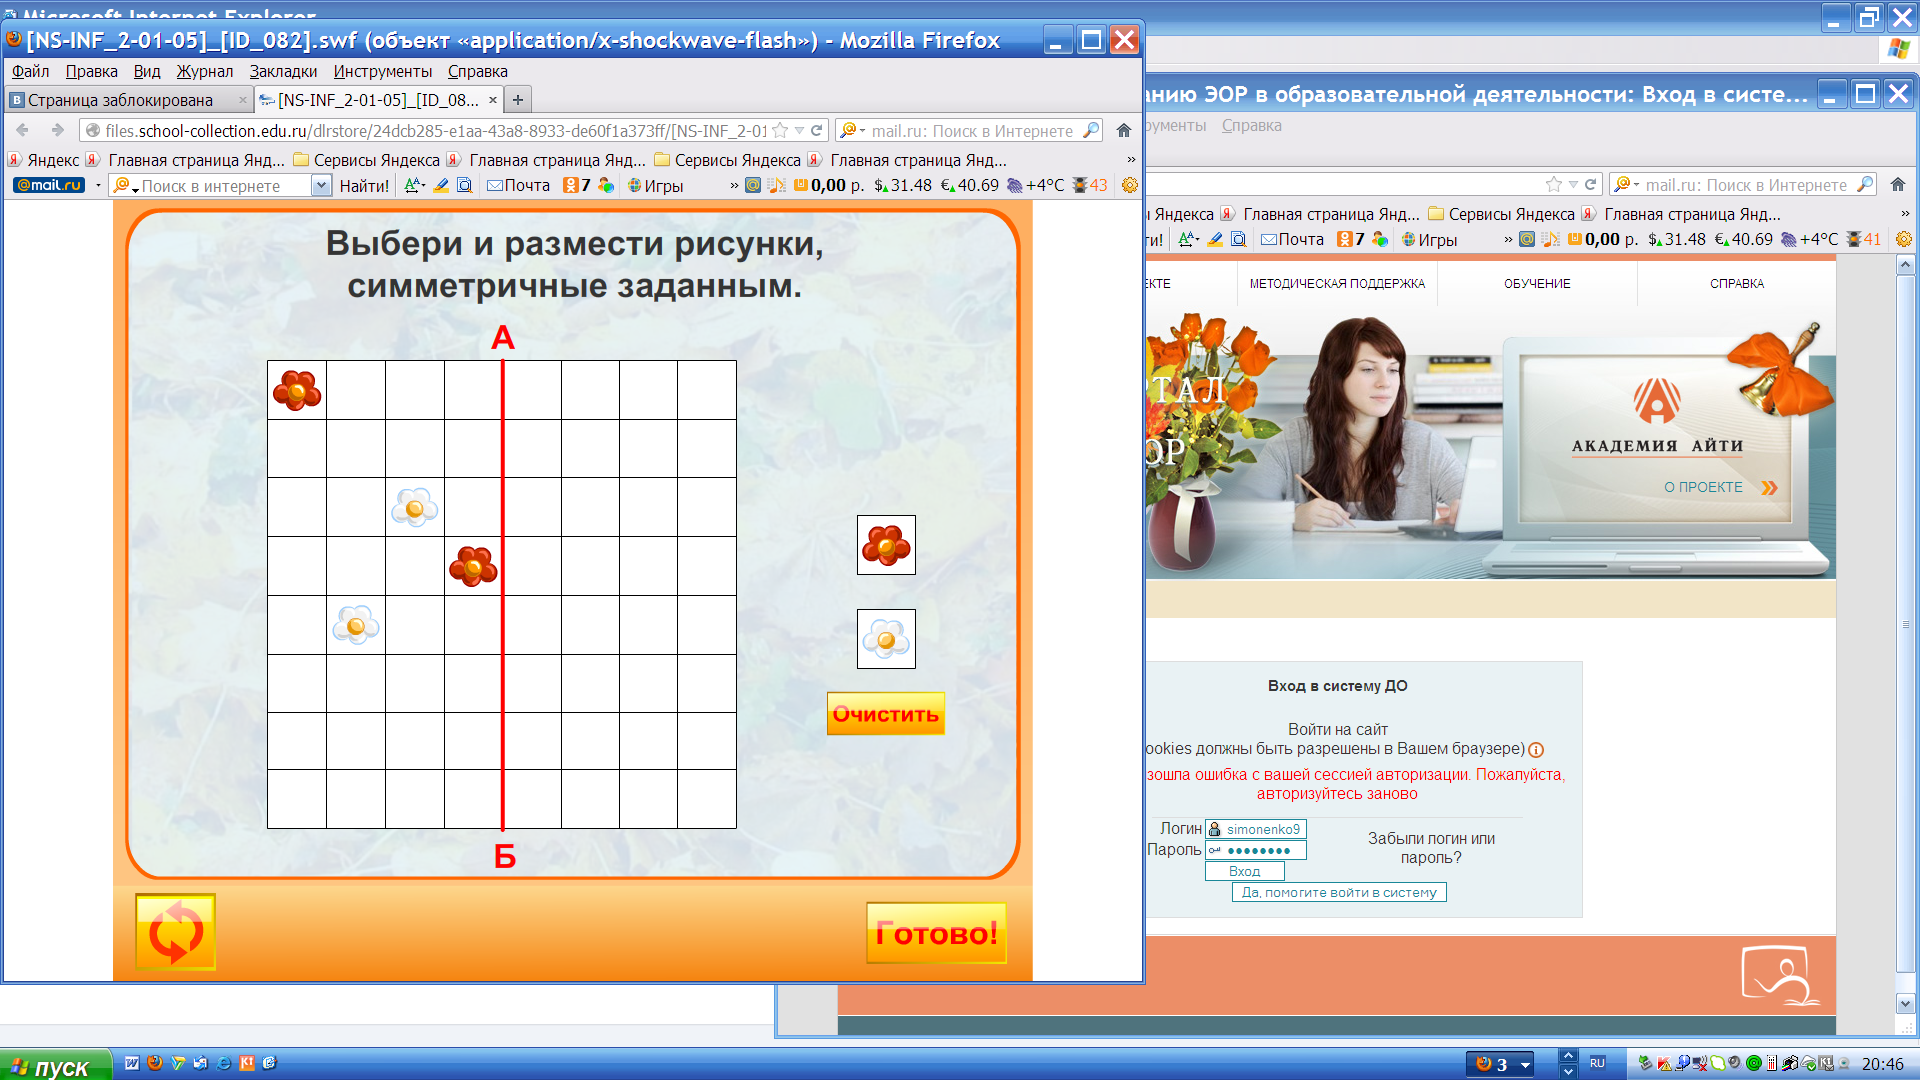
Task: Open the Word icon in the quick launch
Action: (x=132, y=1063)
